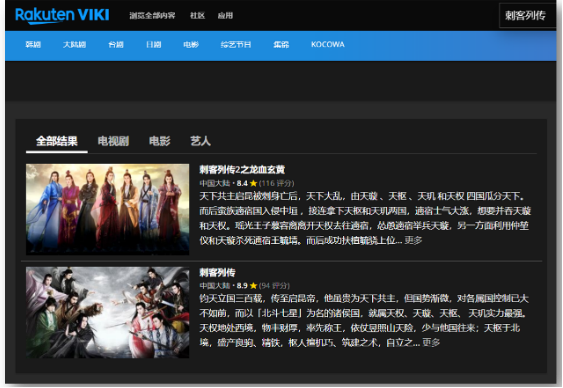Click the 刺客列传2之龙血玄黄 title link
This screenshot has height=388, width=563.
(x=242, y=169)
